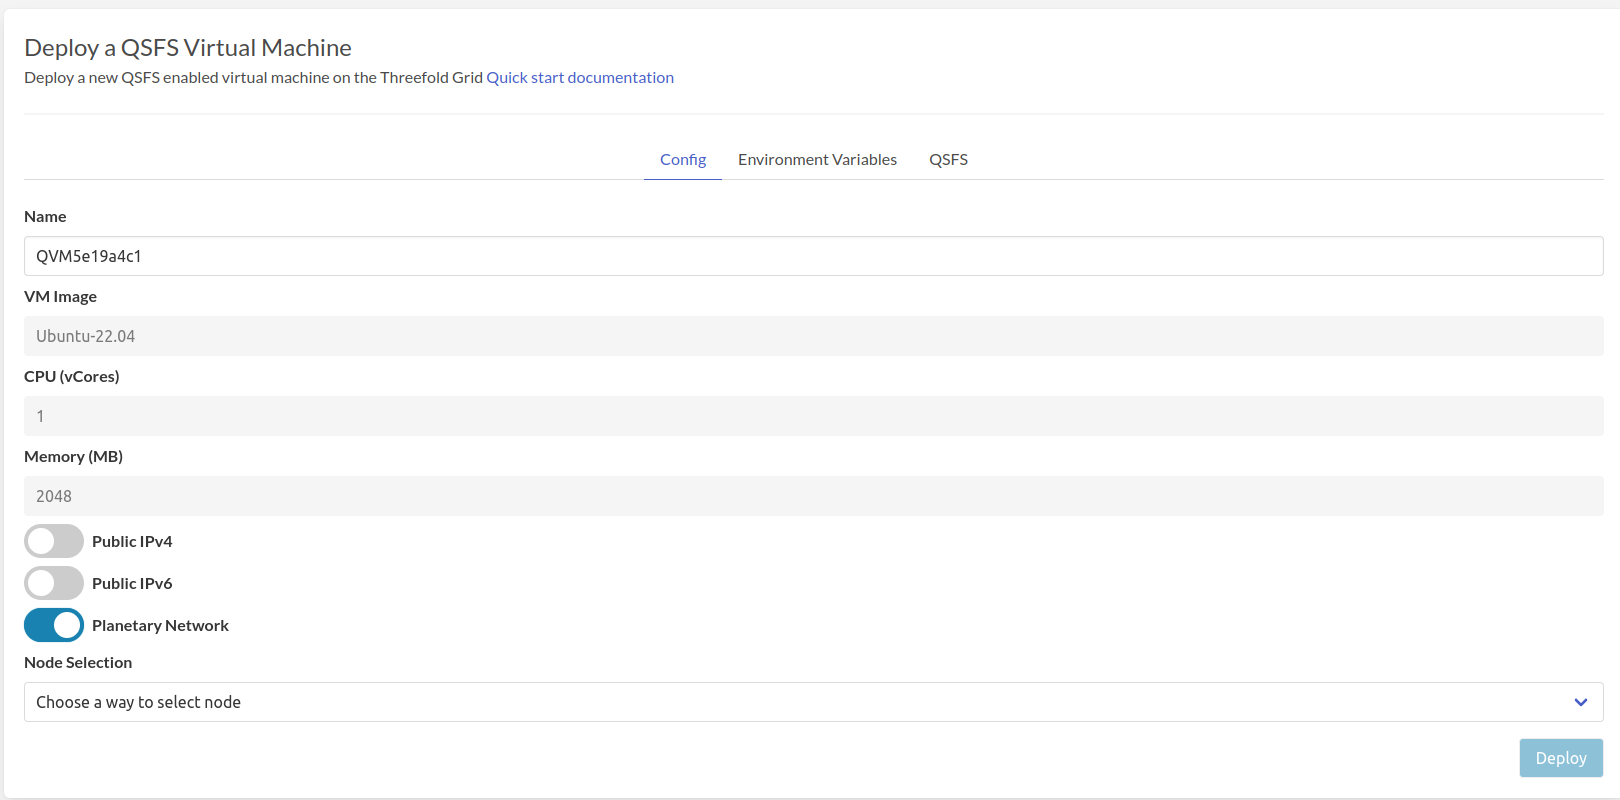Image resolution: width=1620 pixels, height=800 pixels.
Task: Select the CPU vCores field
Action: click(812, 416)
